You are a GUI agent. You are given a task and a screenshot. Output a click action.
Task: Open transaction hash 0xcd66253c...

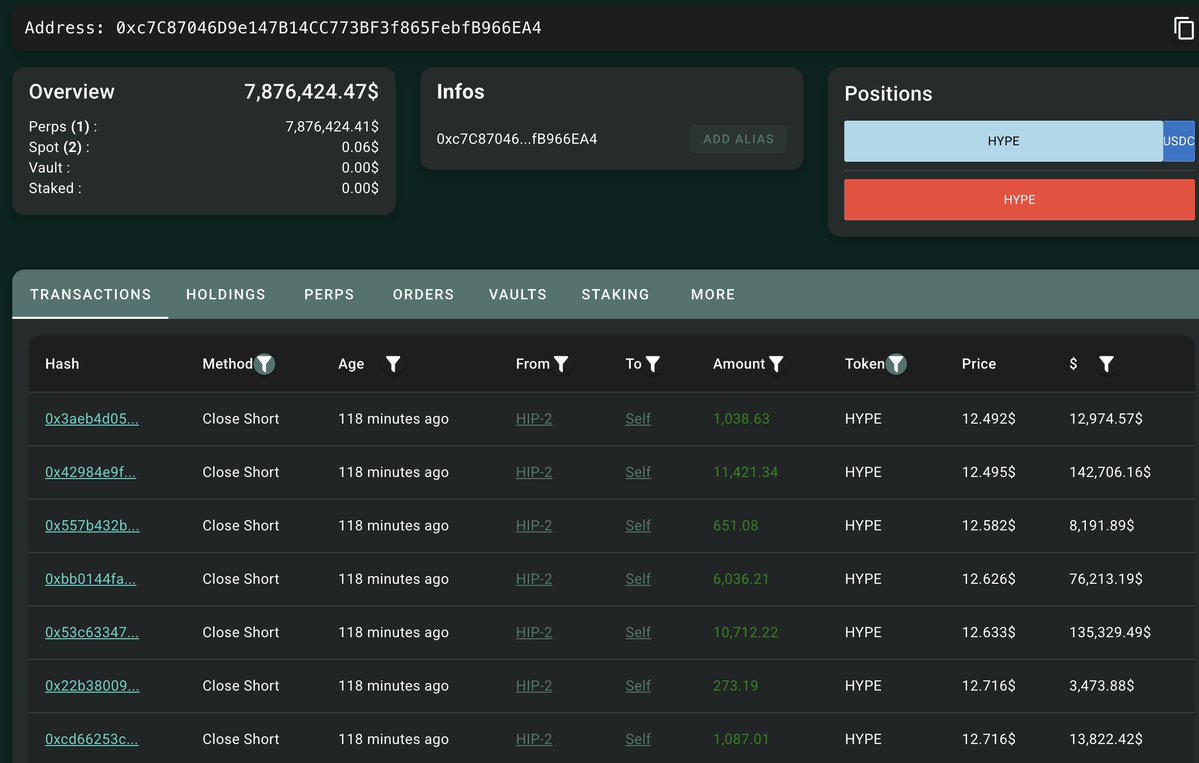(x=92, y=740)
